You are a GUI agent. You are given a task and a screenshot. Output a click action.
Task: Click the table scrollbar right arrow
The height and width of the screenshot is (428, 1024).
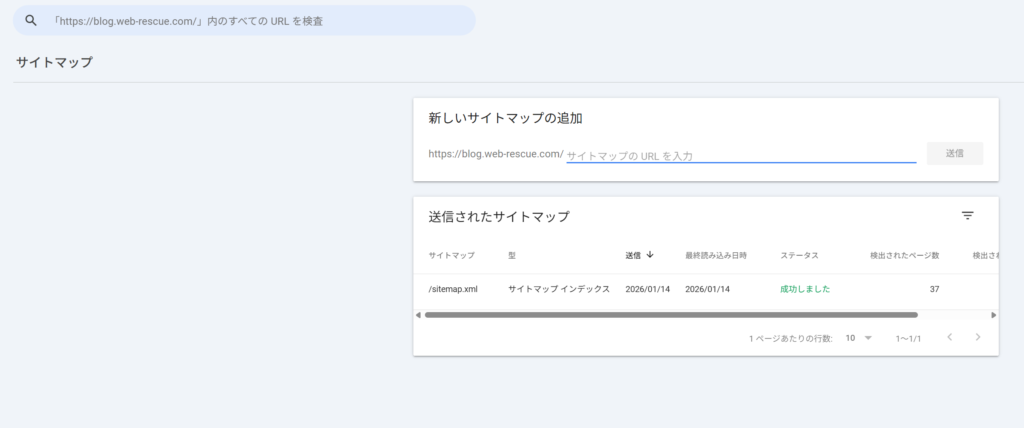(993, 314)
